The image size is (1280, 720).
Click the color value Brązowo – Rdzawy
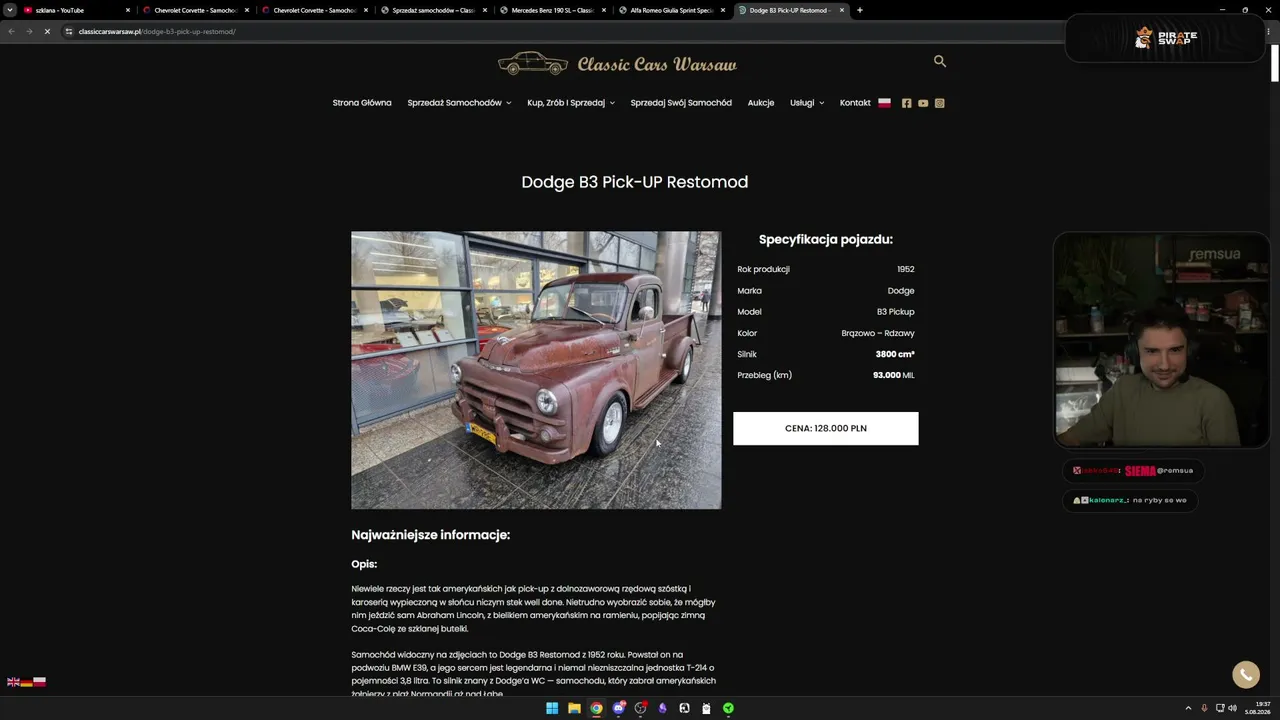[x=878, y=333]
